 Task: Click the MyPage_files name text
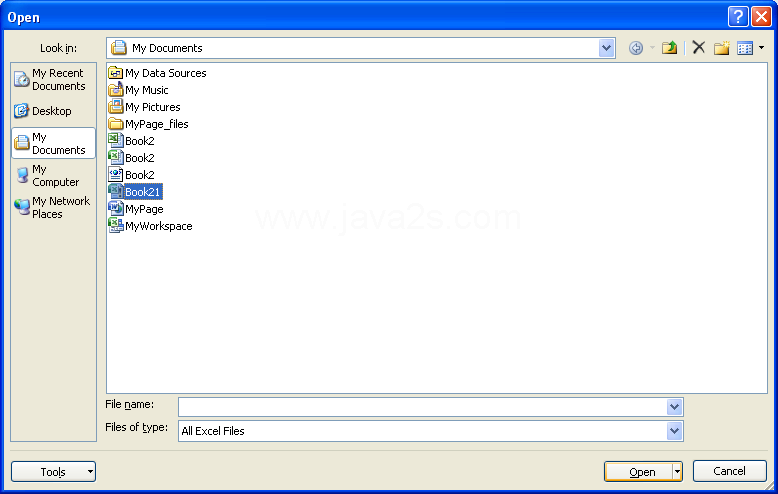157,124
